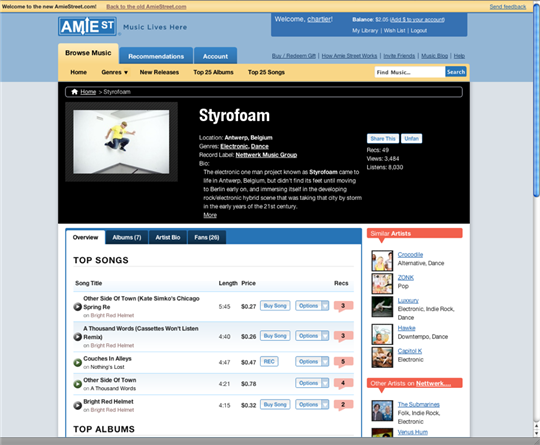Expand the Genres dropdown menu
Viewport: 540px width, 445px height.
(115, 72)
